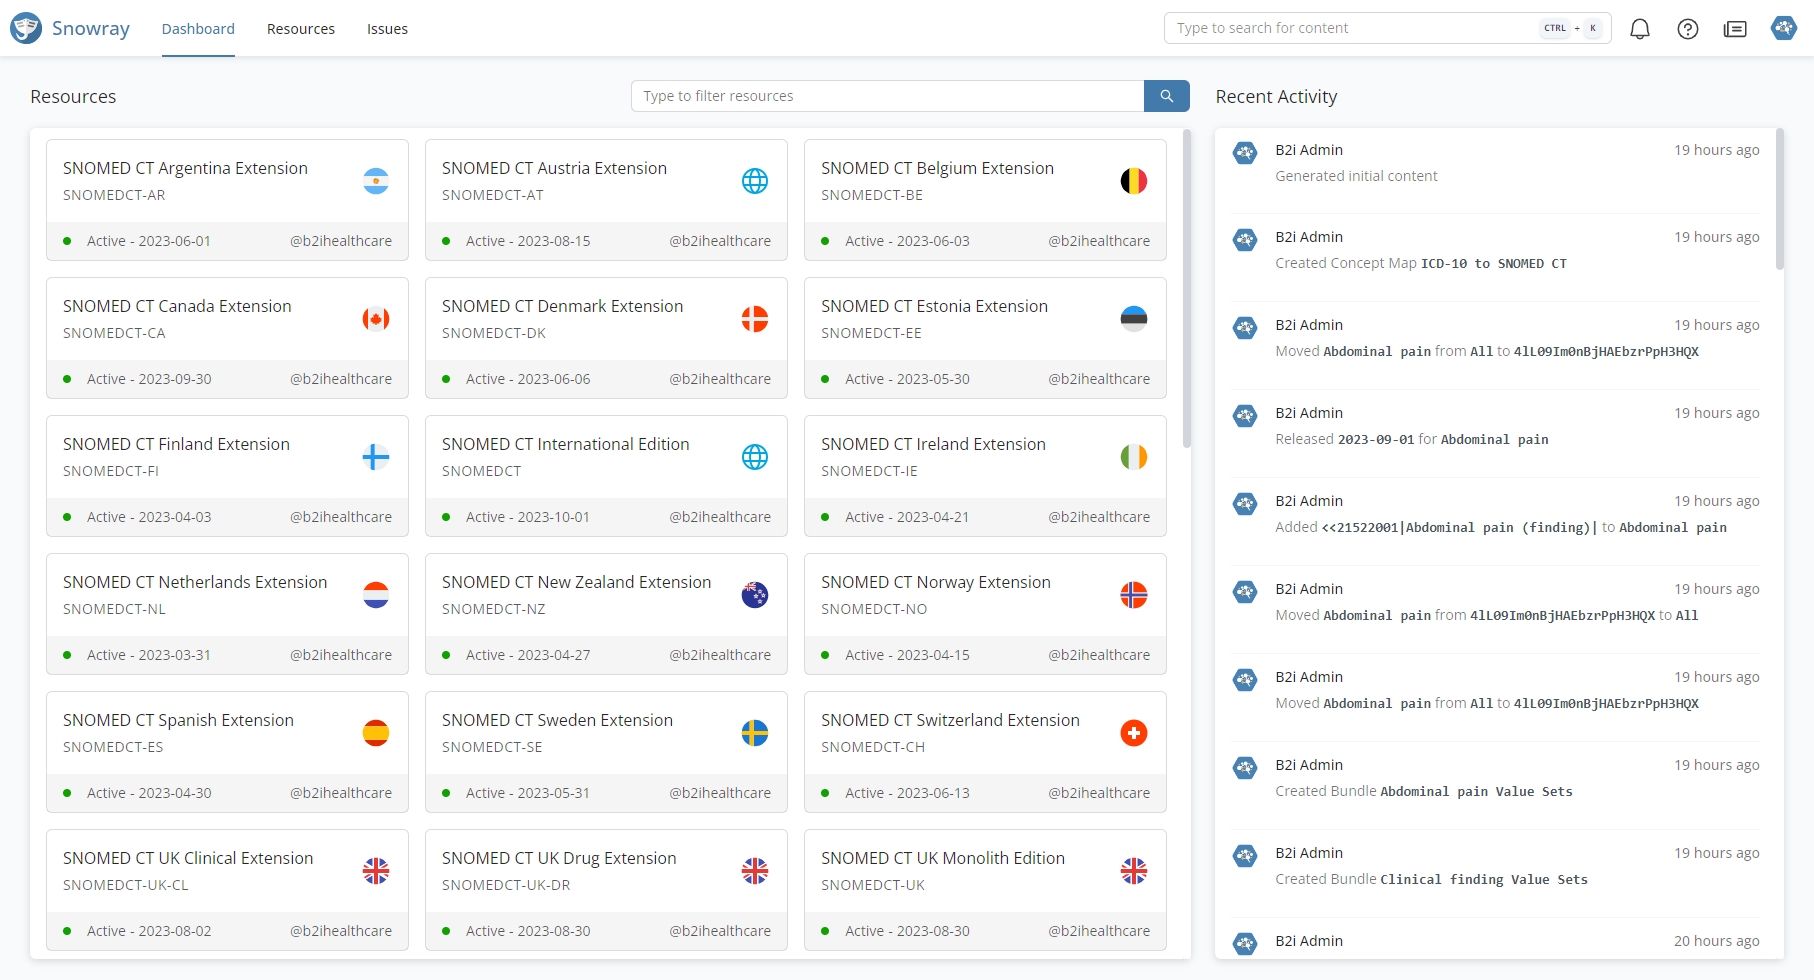
Task: Open the notifications bell
Action: coord(1640,29)
